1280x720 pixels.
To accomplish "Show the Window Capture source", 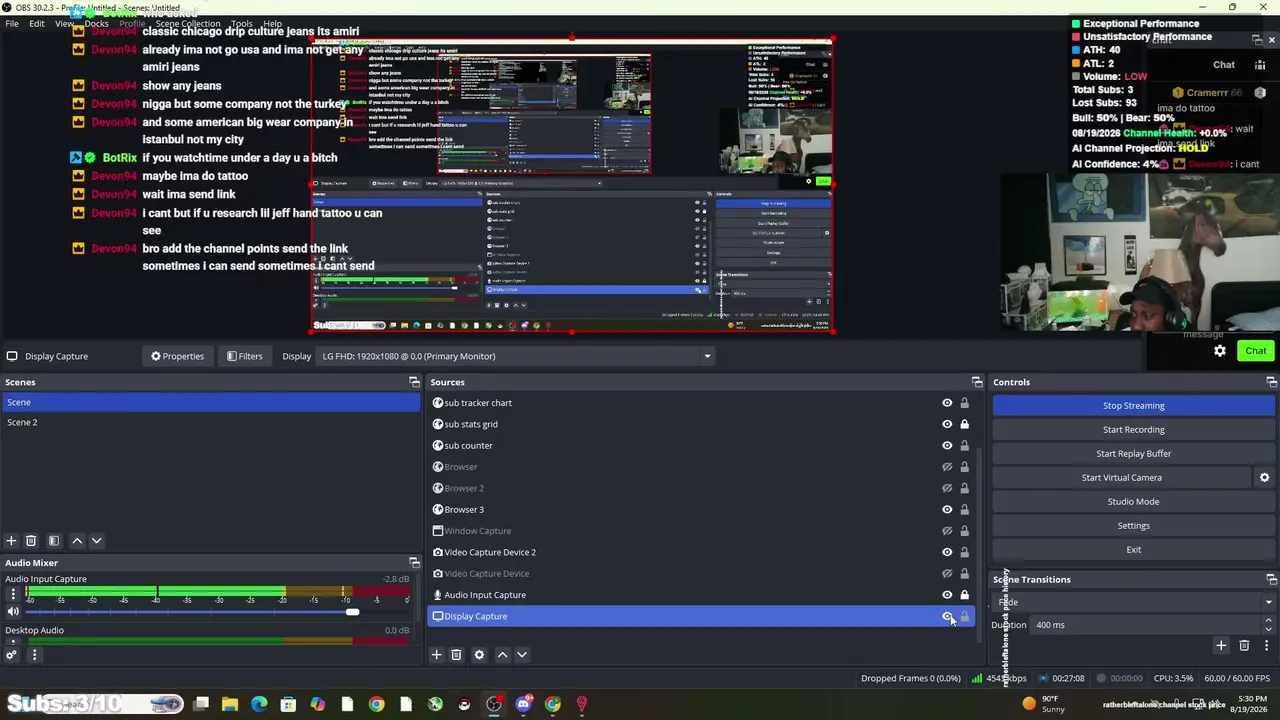I will click(947, 531).
